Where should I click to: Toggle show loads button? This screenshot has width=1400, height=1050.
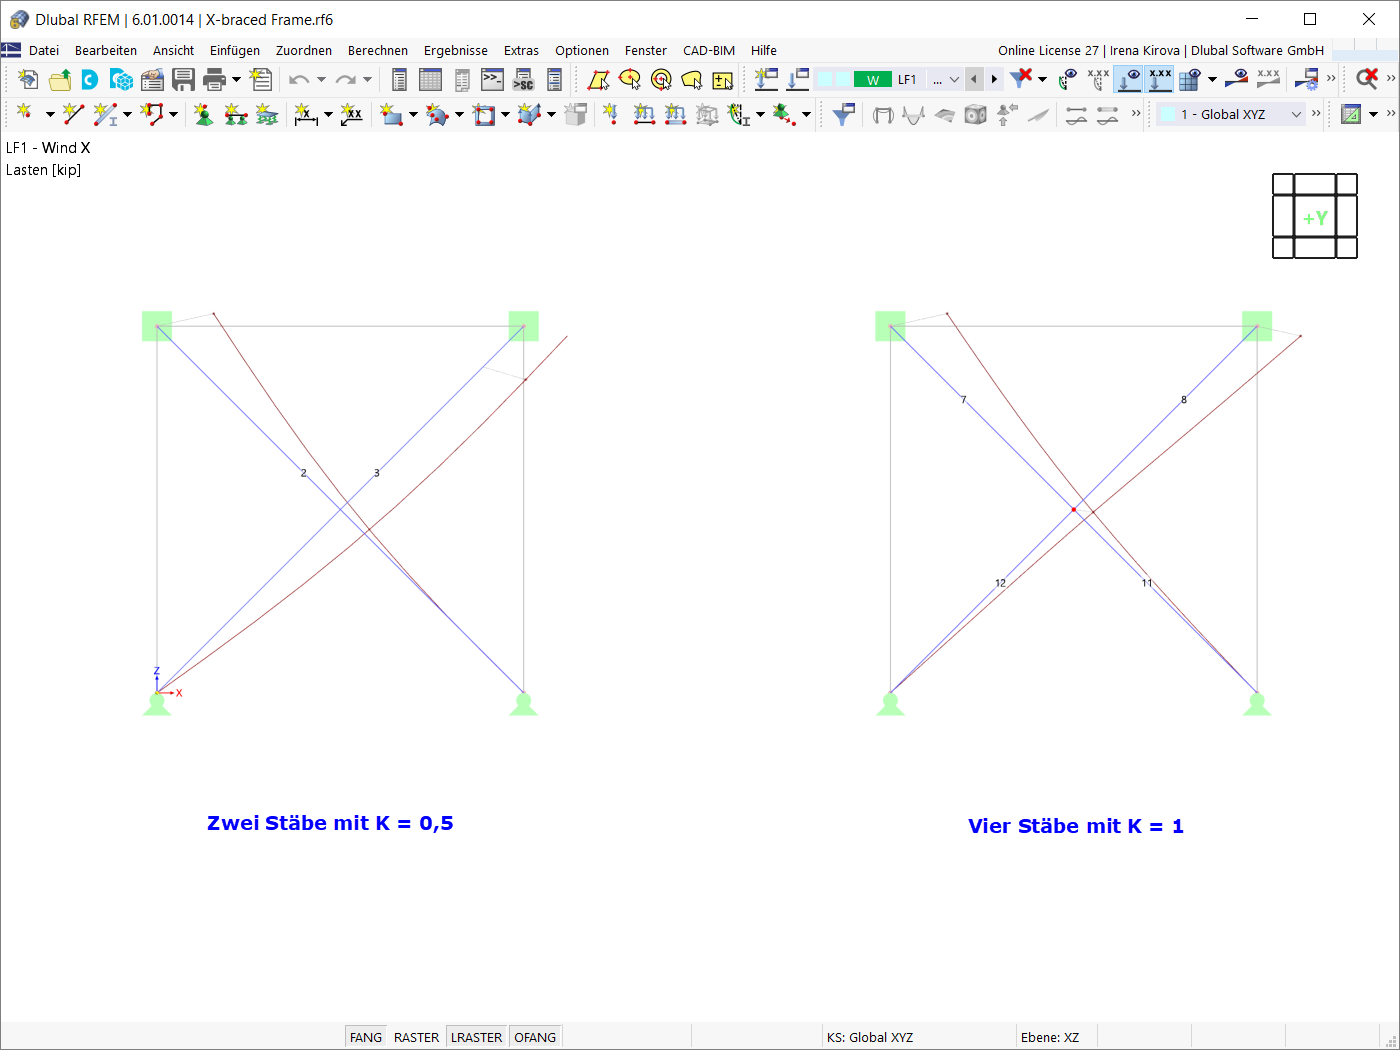[1129, 79]
